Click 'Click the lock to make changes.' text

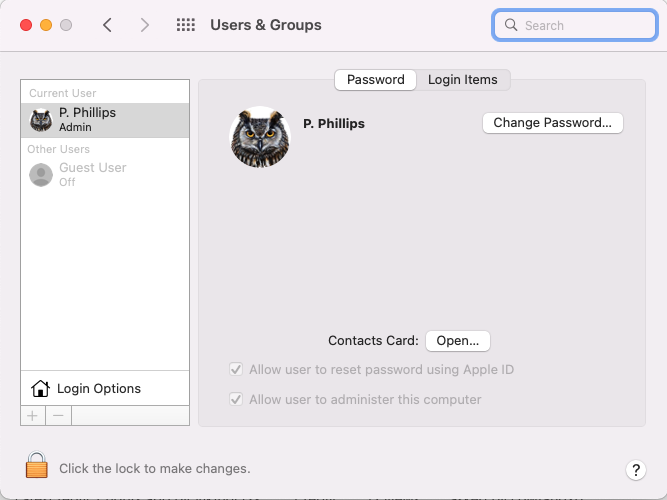[155, 469]
